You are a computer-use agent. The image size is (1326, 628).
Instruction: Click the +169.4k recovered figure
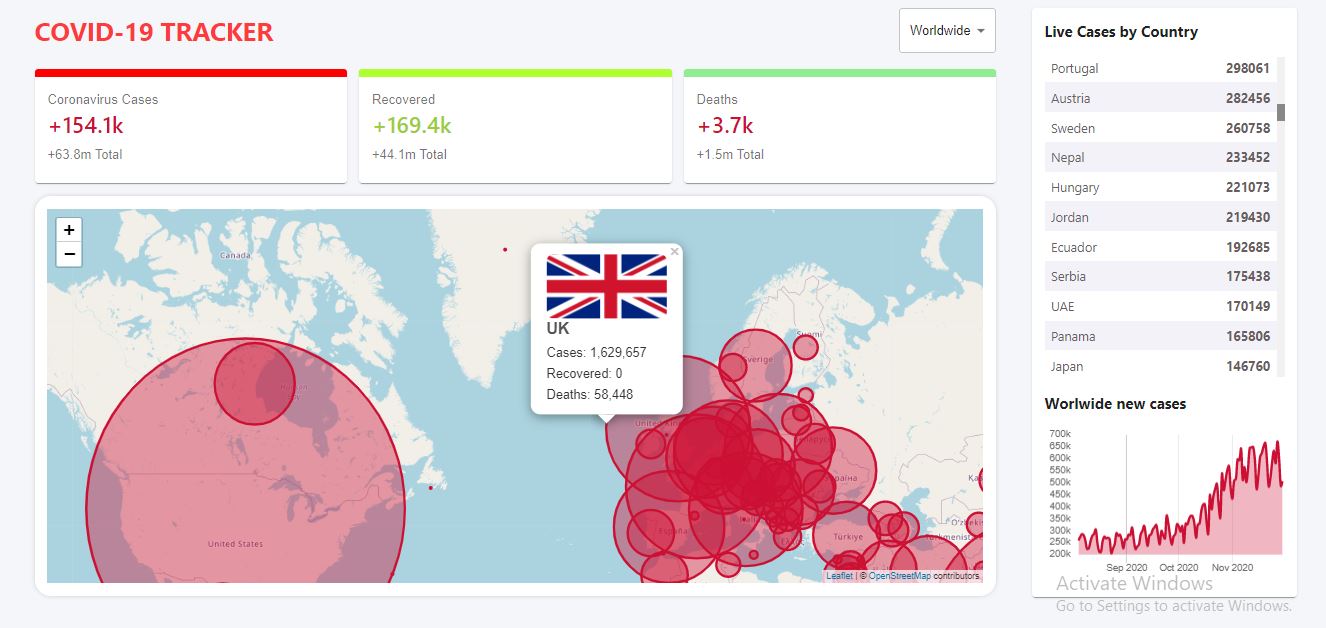[412, 126]
